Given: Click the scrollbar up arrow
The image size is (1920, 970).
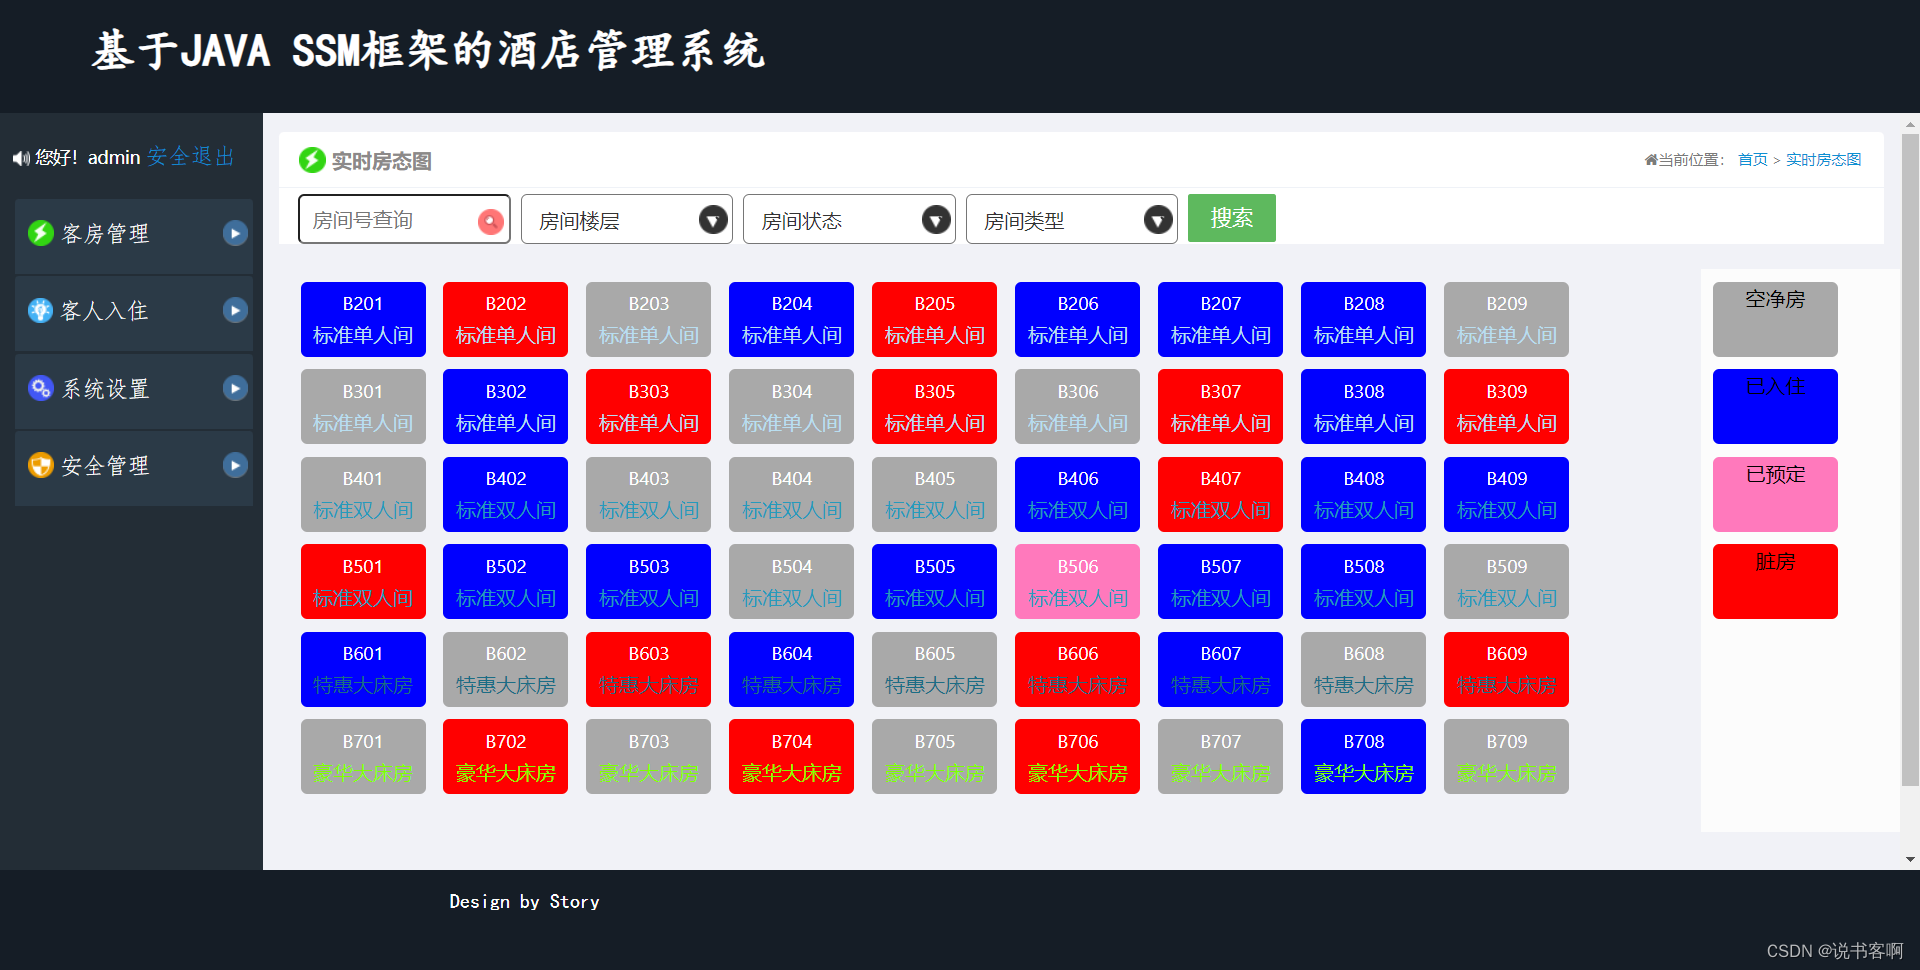Looking at the screenshot, I should (x=1910, y=125).
